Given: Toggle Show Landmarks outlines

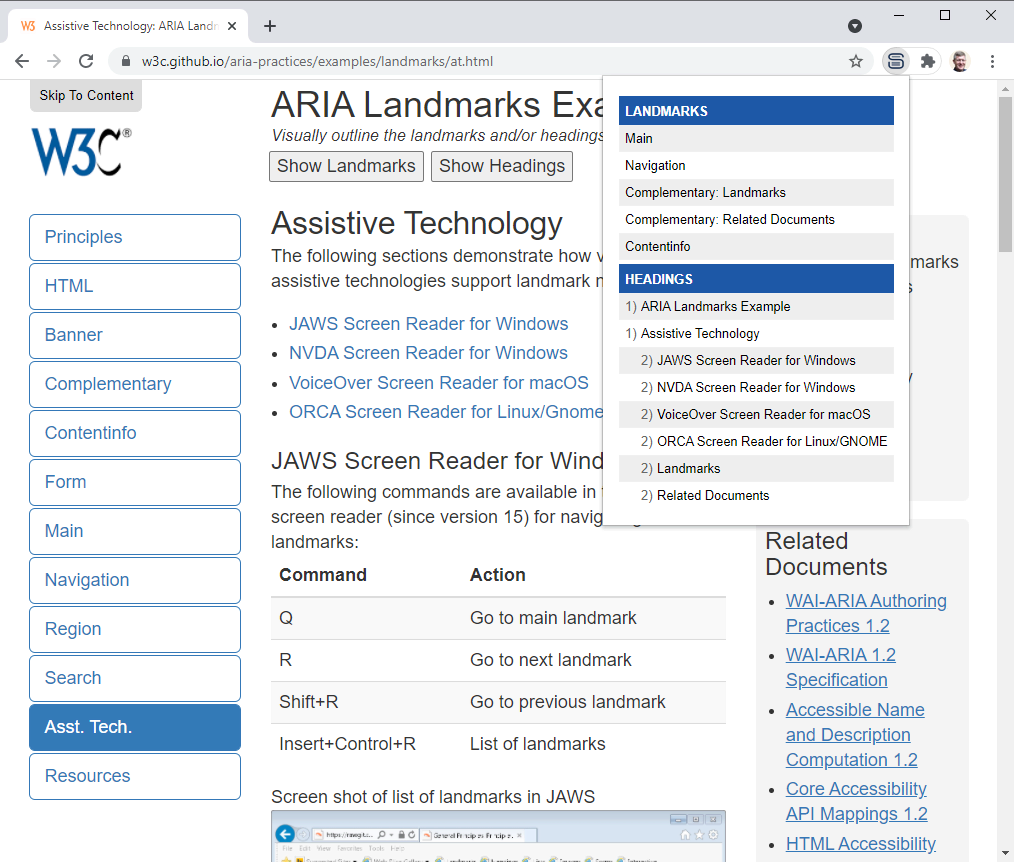Looking at the screenshot, I should [x=346, y=166].
